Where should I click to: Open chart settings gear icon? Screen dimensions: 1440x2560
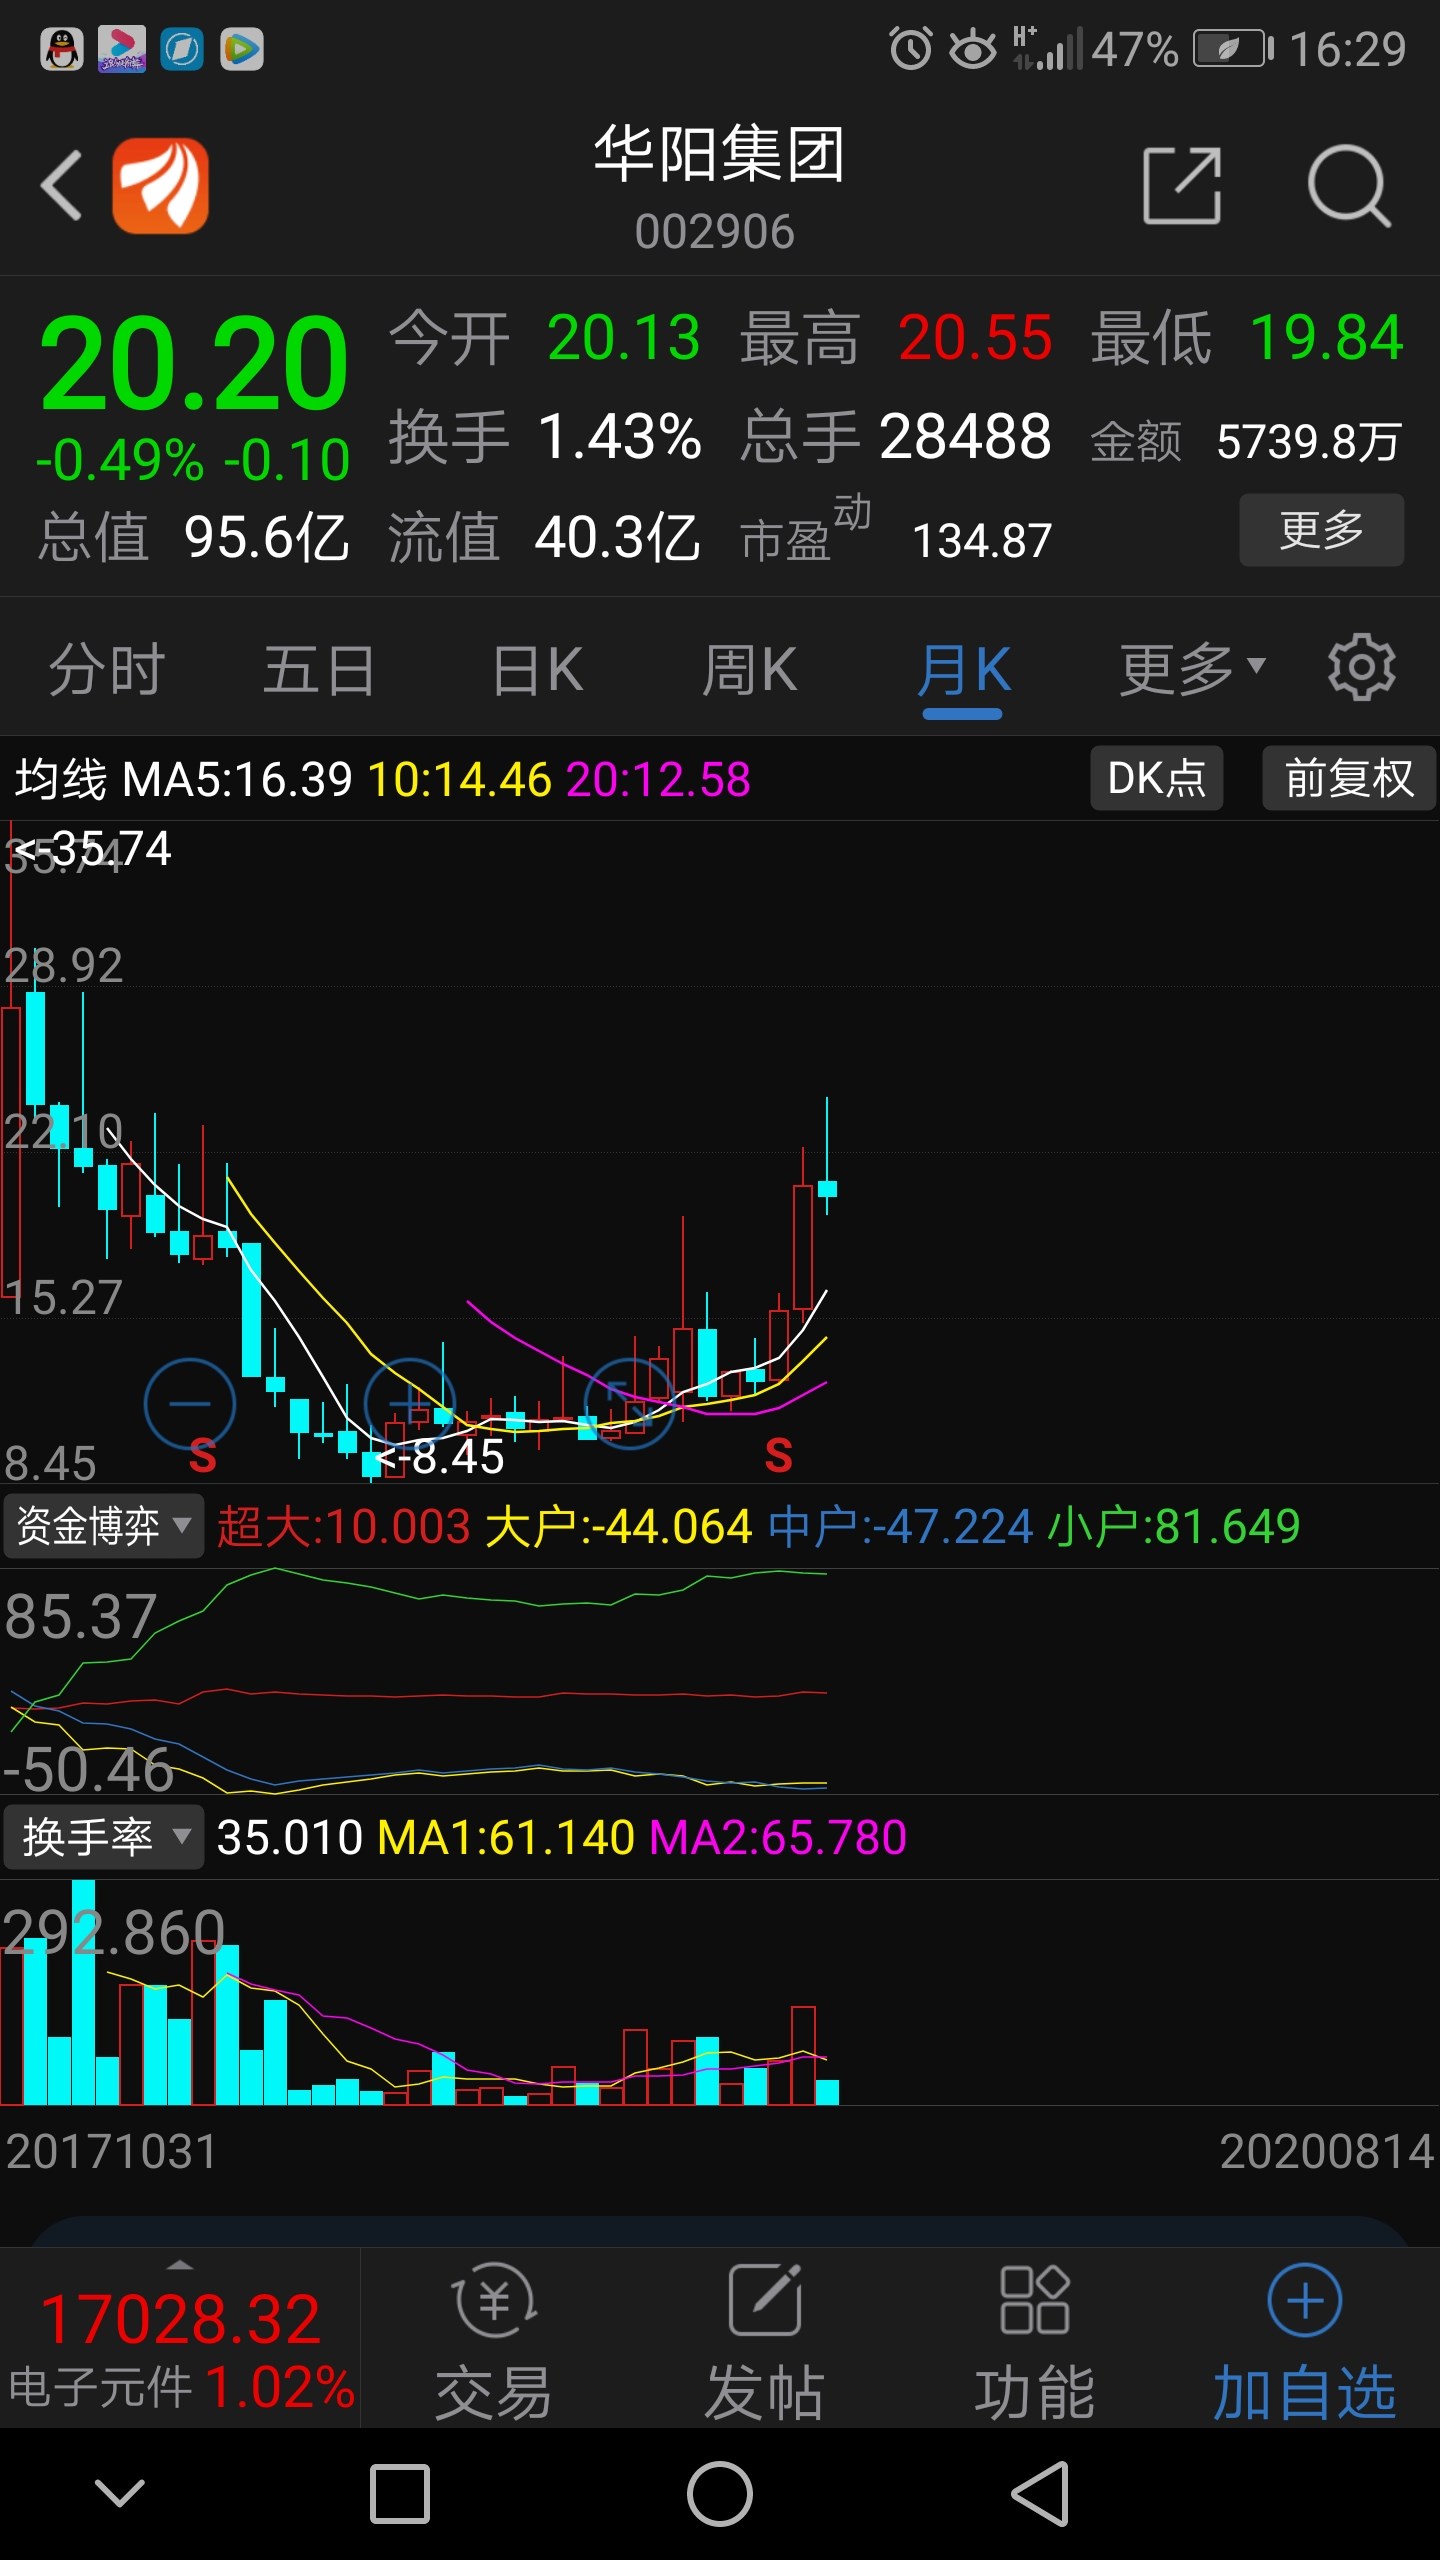[1361, 667]
